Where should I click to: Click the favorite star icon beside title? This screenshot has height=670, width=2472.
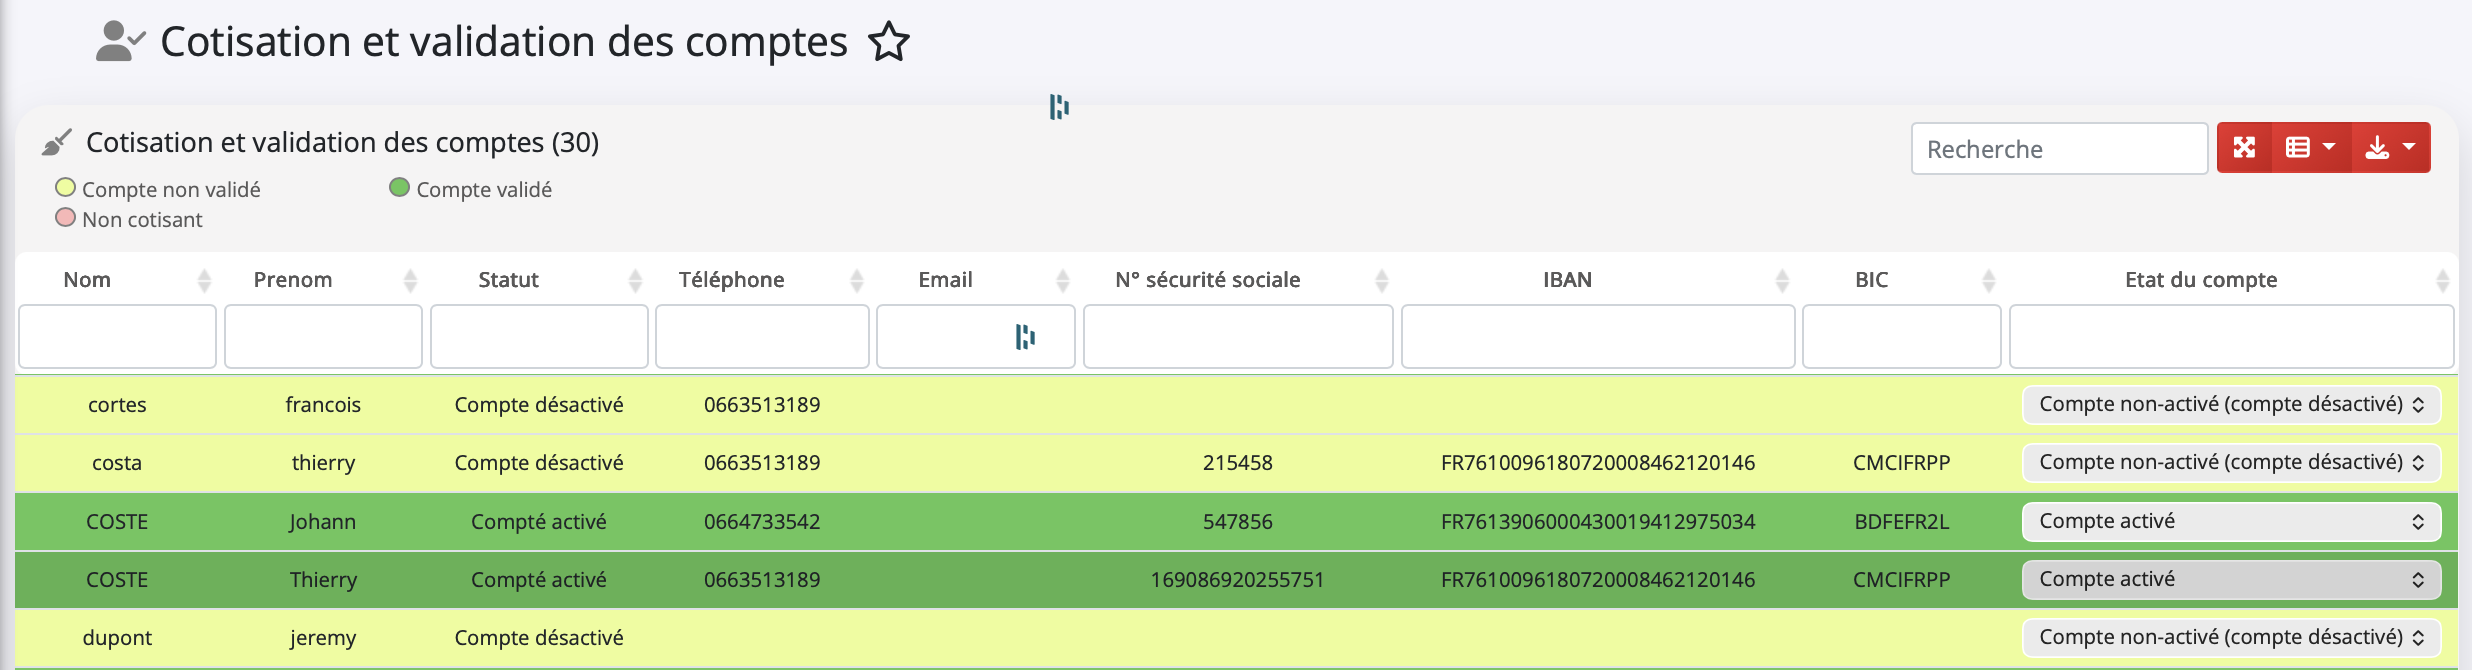(888, 43)
